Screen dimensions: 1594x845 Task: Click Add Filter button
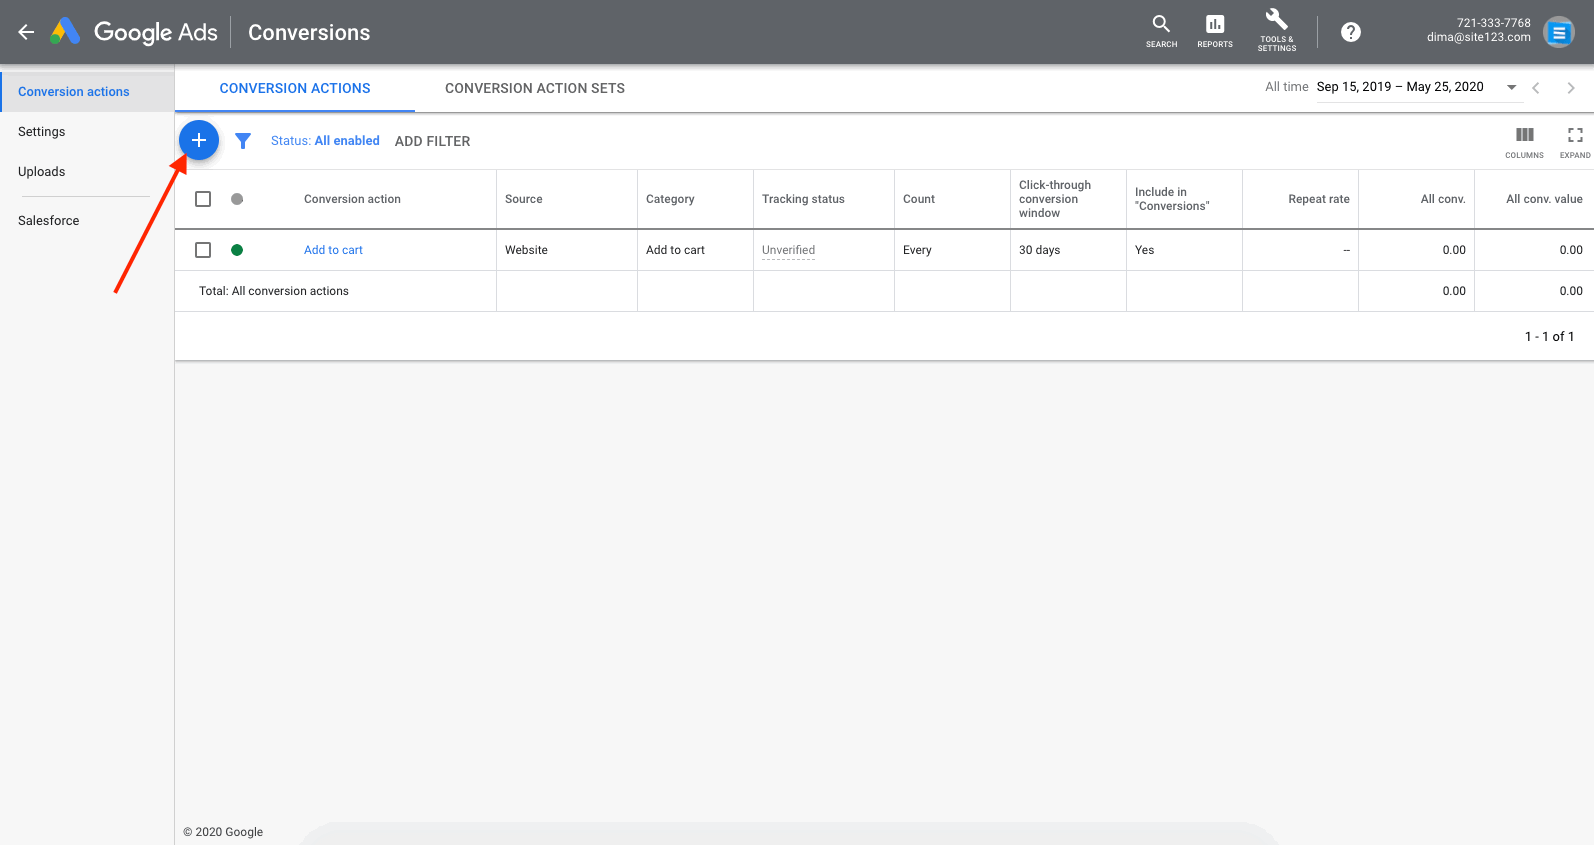click(432, 141)
